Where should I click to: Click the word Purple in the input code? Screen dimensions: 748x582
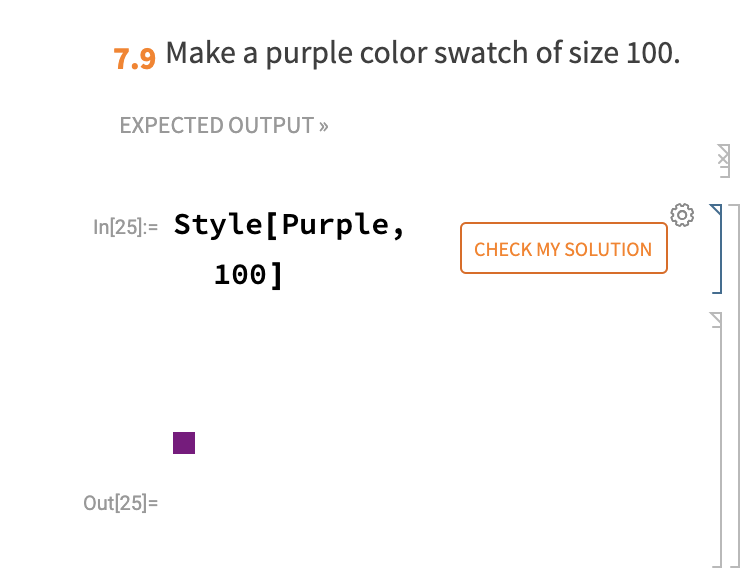point(335,224)
